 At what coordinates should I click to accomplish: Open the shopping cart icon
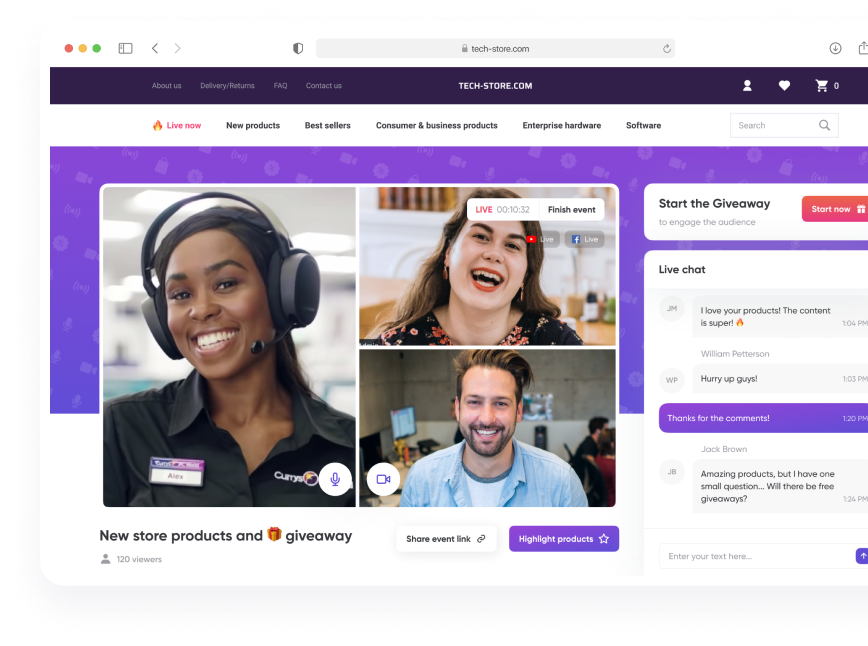point(822,86)
